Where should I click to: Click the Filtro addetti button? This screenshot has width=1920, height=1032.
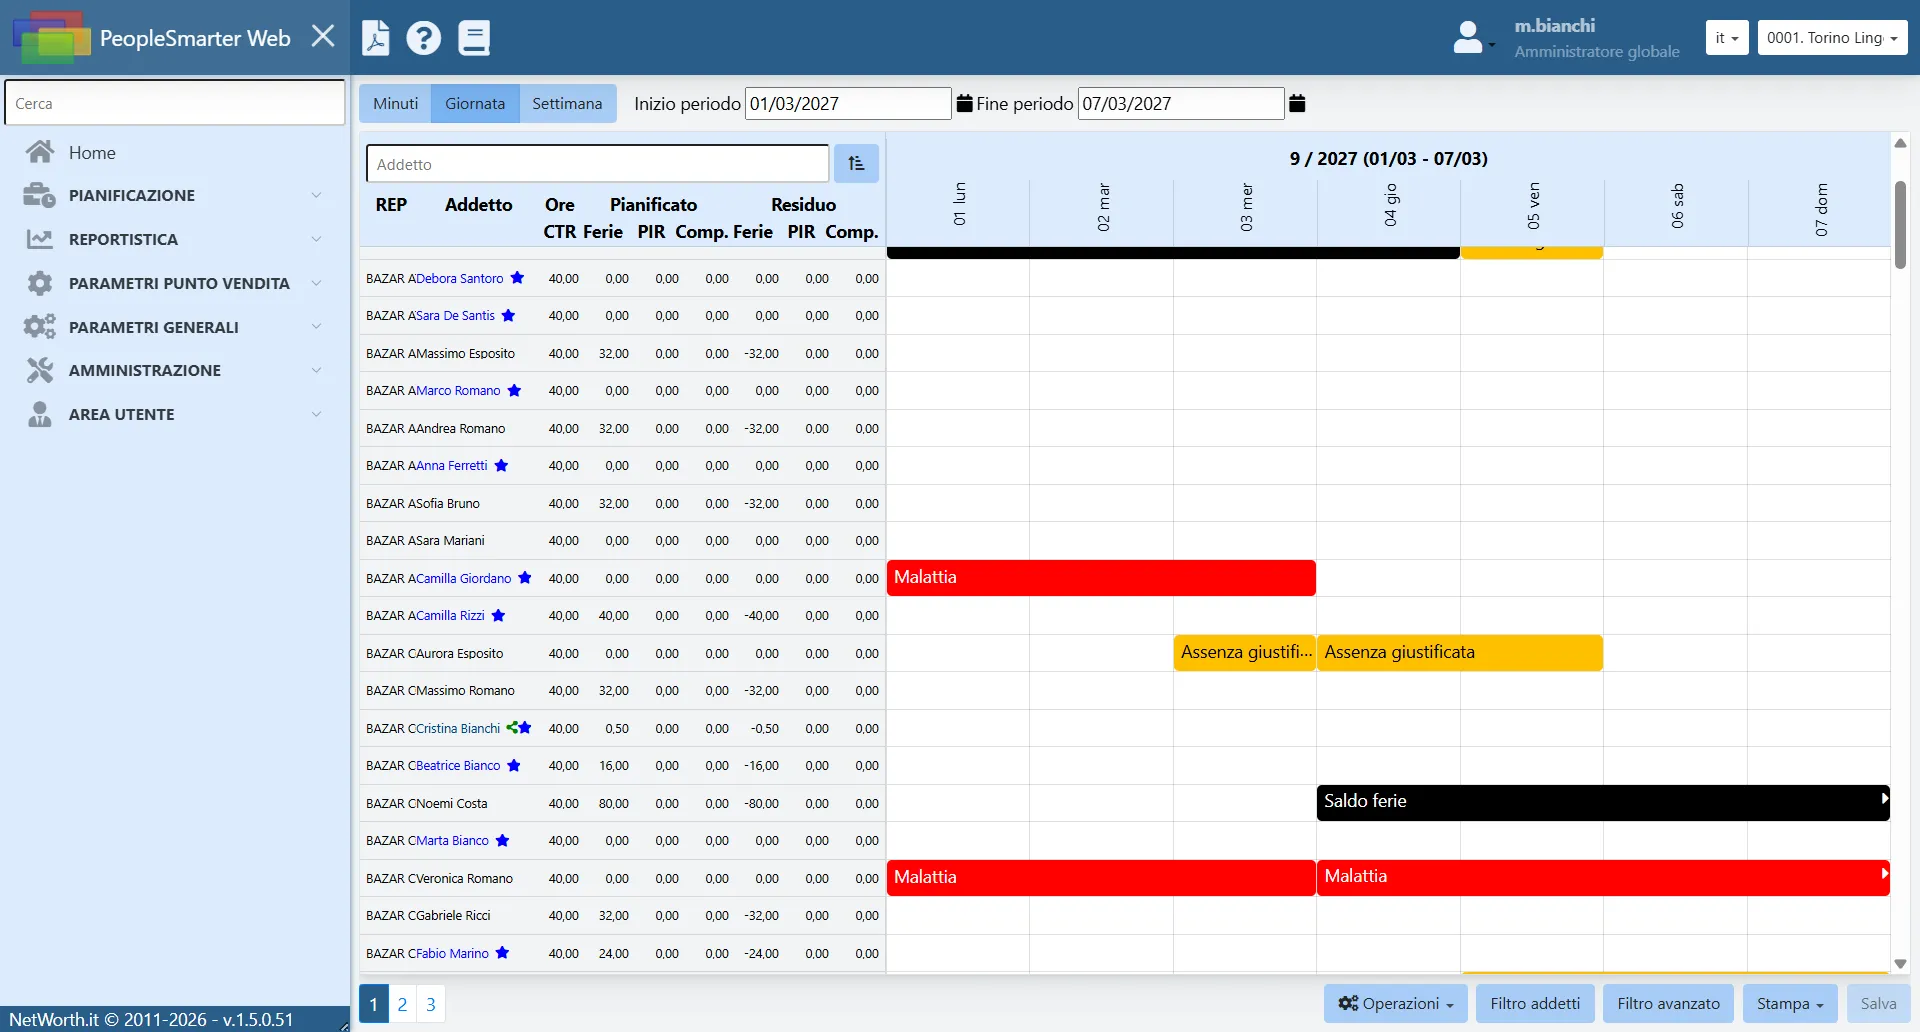[x=1535, y=1004]
